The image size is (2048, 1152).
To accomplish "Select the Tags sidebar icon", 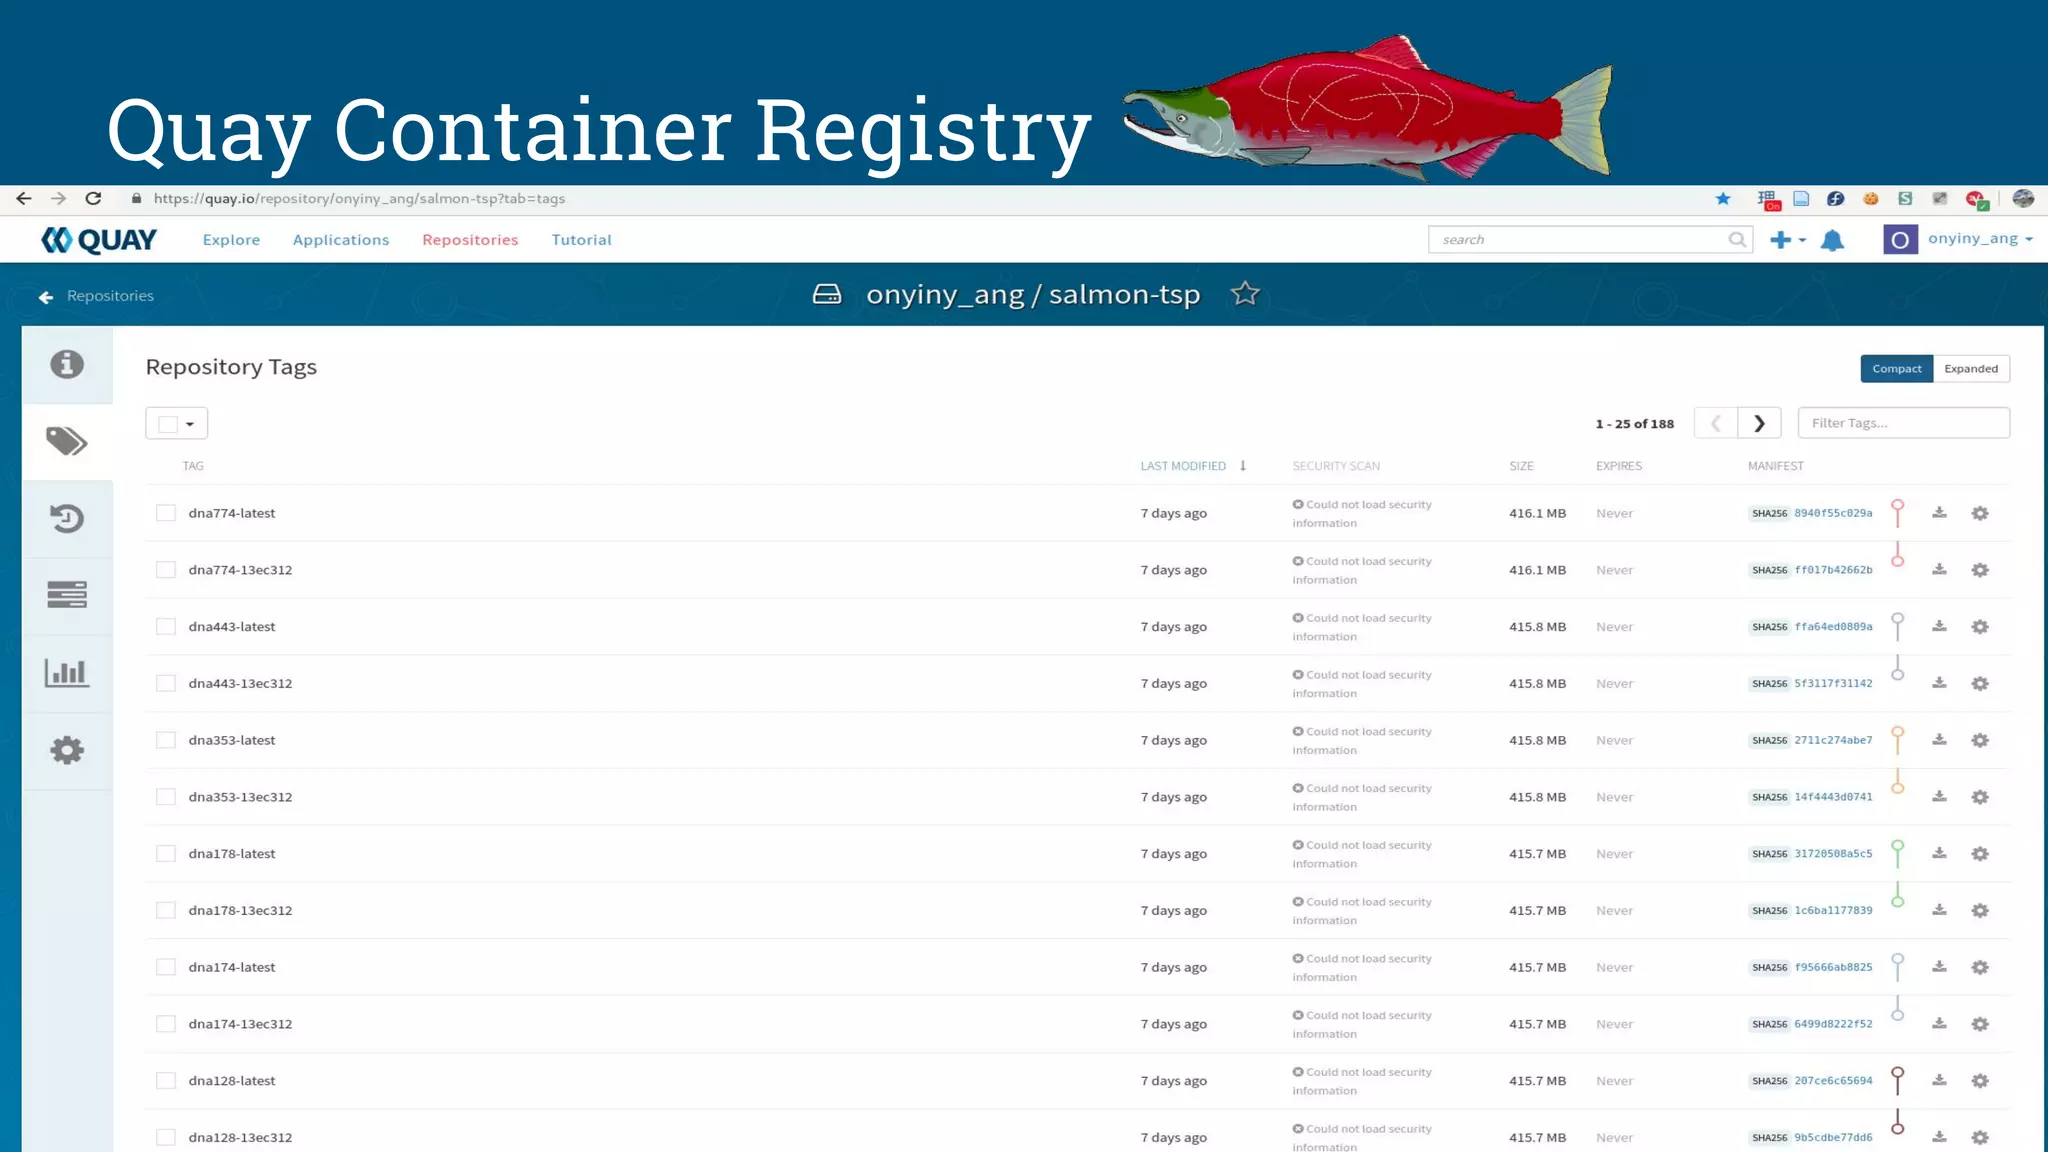I will point(67,441).
